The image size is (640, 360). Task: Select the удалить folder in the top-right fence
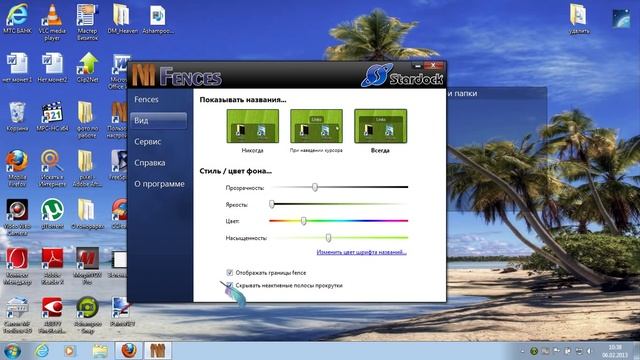point(579,19)
